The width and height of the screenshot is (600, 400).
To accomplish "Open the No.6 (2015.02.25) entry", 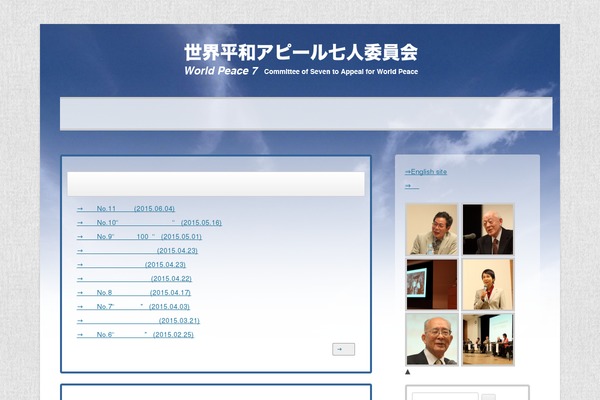I will click(135, 335).
